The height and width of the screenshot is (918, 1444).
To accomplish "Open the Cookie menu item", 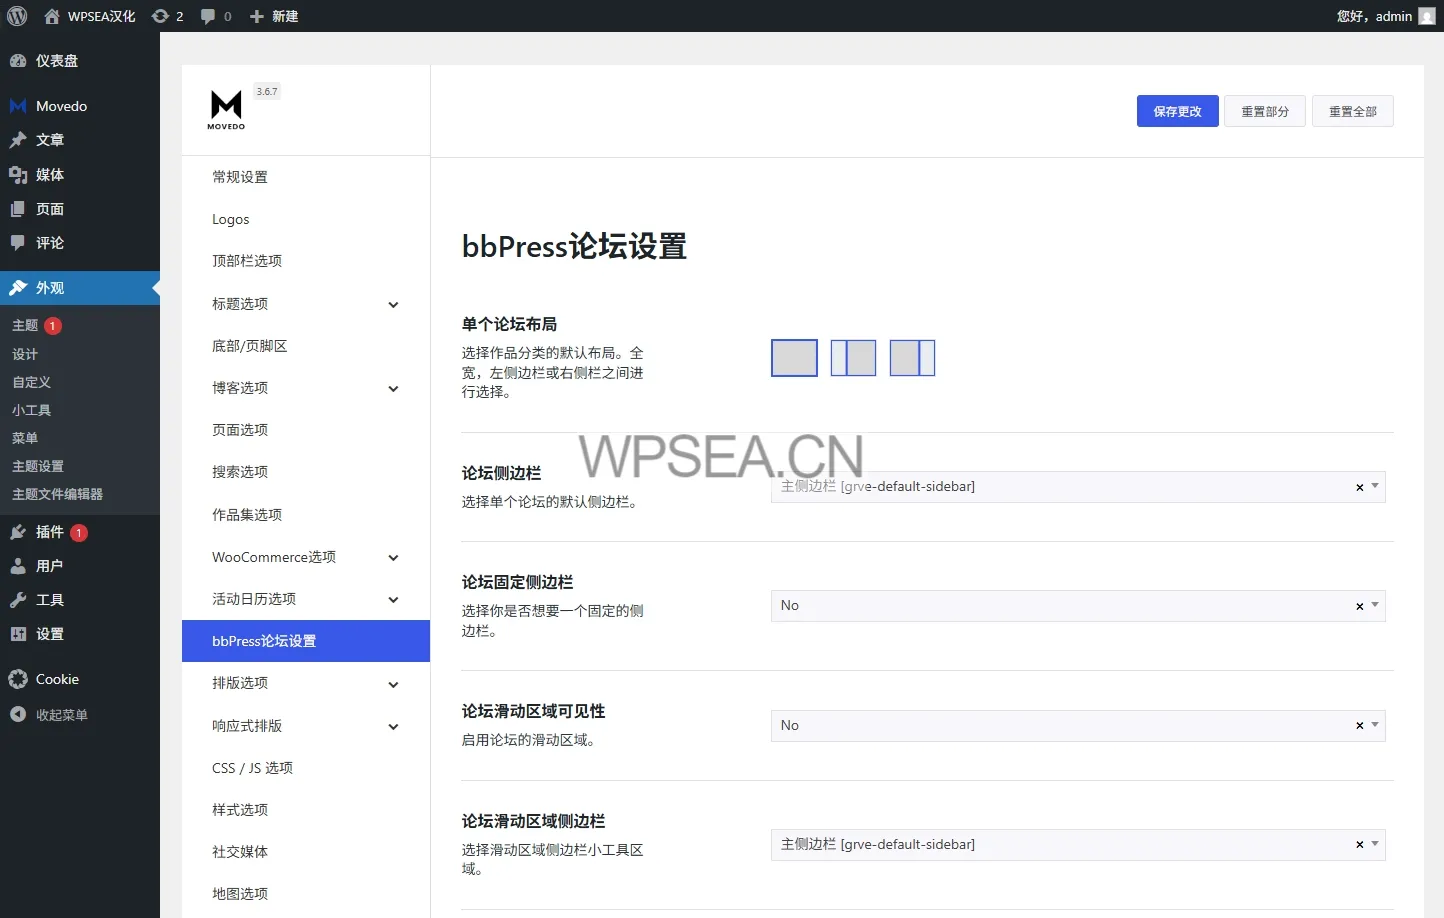I will point(57,679).
